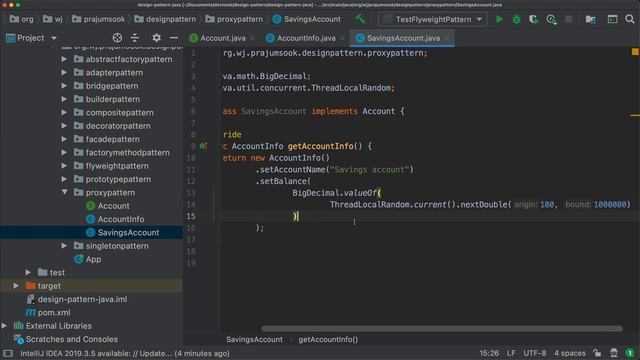Close the Account.java tab
The image size is (640, 360).
pos(253,38)
